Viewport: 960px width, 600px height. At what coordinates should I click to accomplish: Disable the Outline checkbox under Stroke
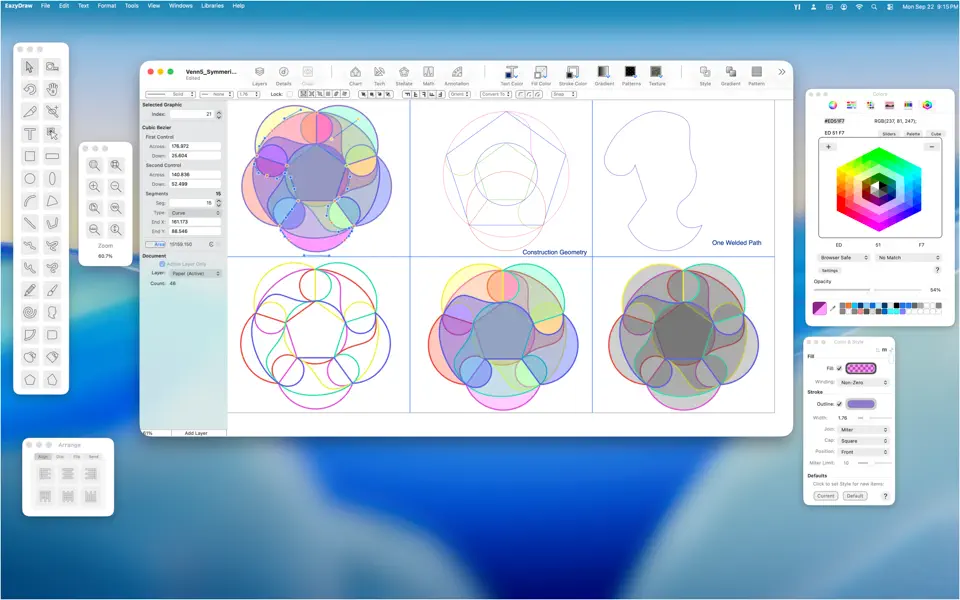[x=838, y=404]
